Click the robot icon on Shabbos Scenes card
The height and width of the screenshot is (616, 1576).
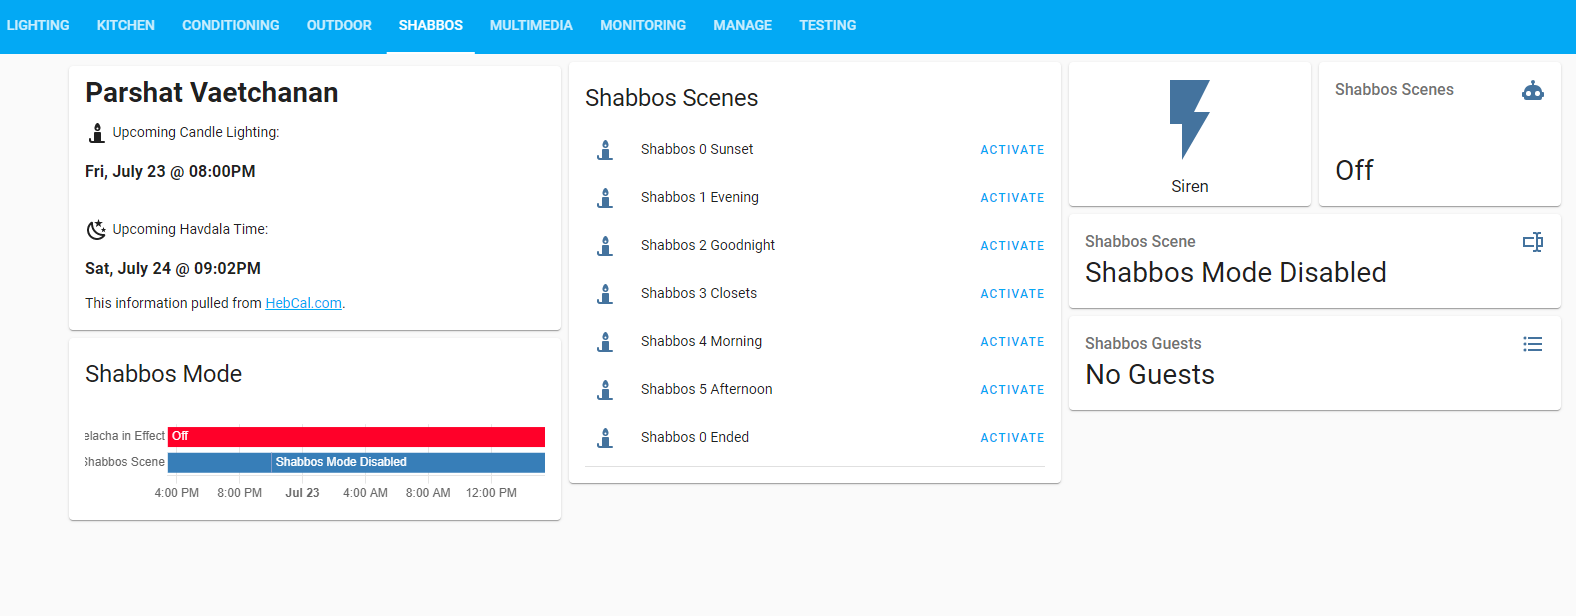pyautogui.click(x=1533, y=91)
